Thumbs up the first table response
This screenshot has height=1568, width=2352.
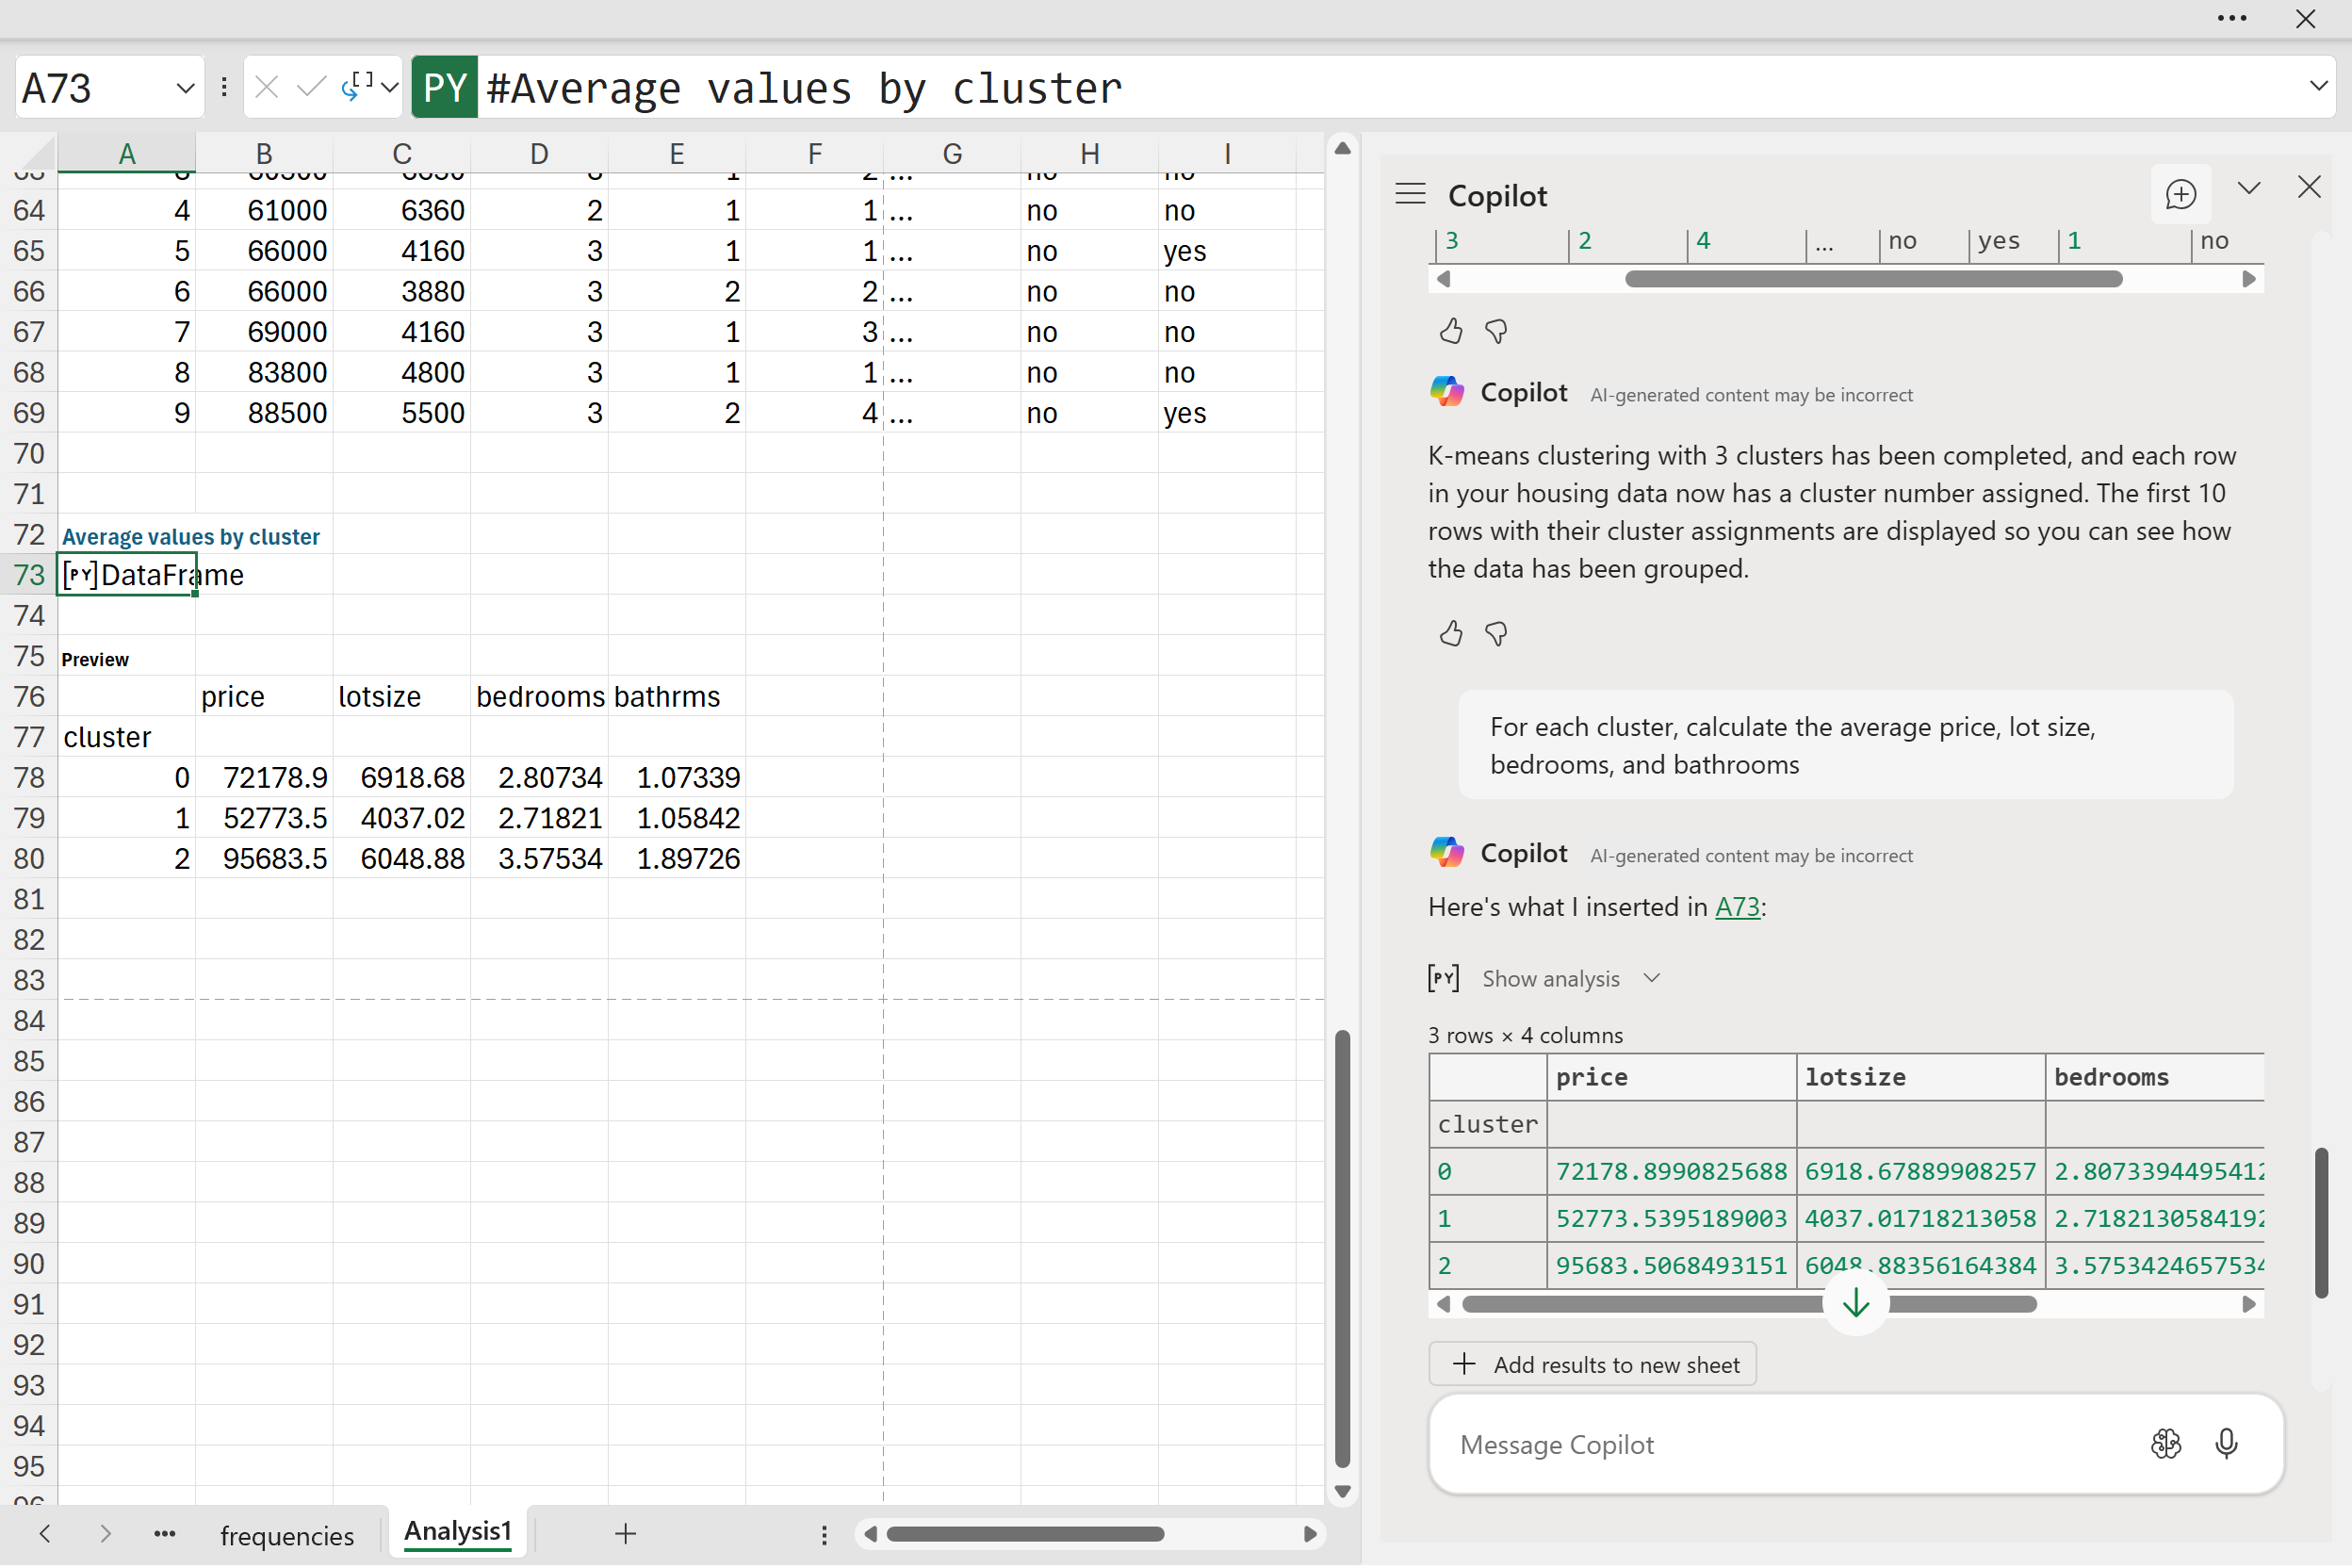(1450, 331)
